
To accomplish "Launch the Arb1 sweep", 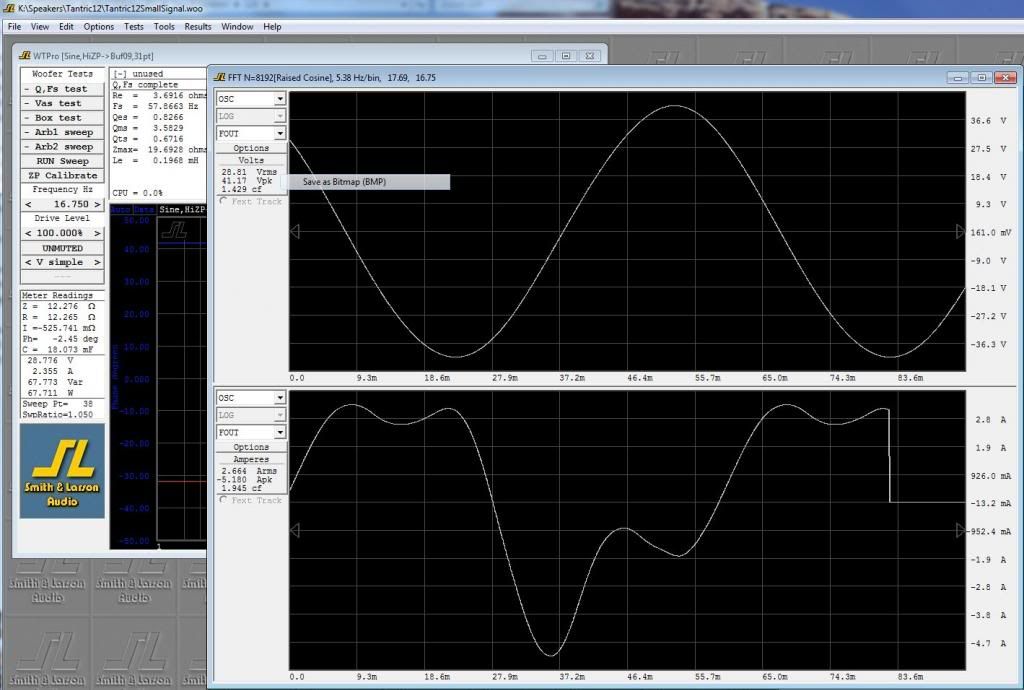I will coord(62,132).
